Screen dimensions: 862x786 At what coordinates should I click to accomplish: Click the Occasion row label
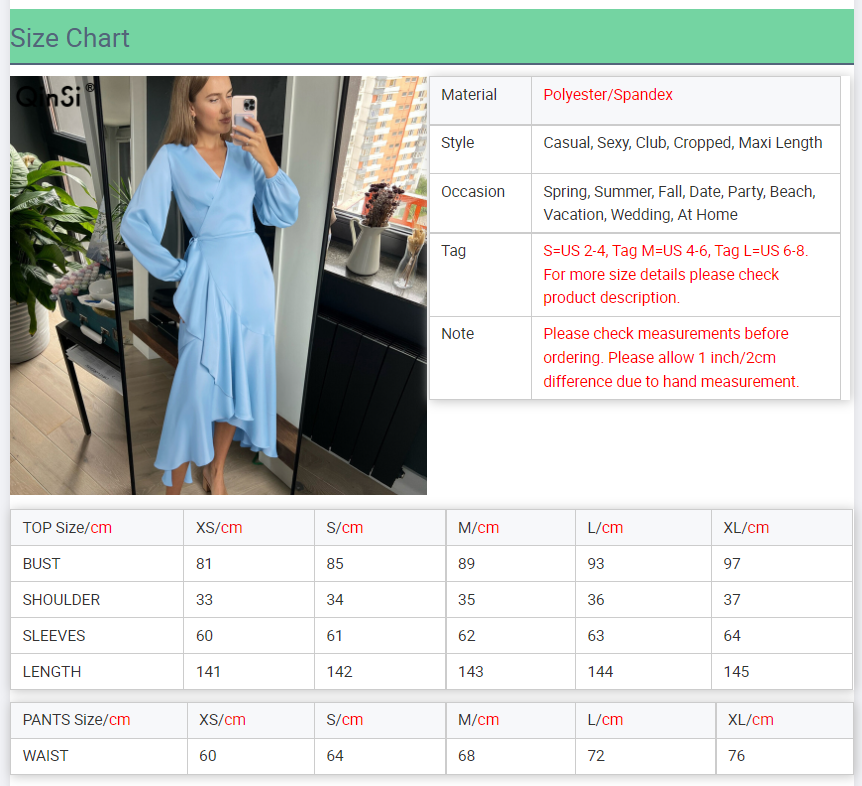[473, 192]
